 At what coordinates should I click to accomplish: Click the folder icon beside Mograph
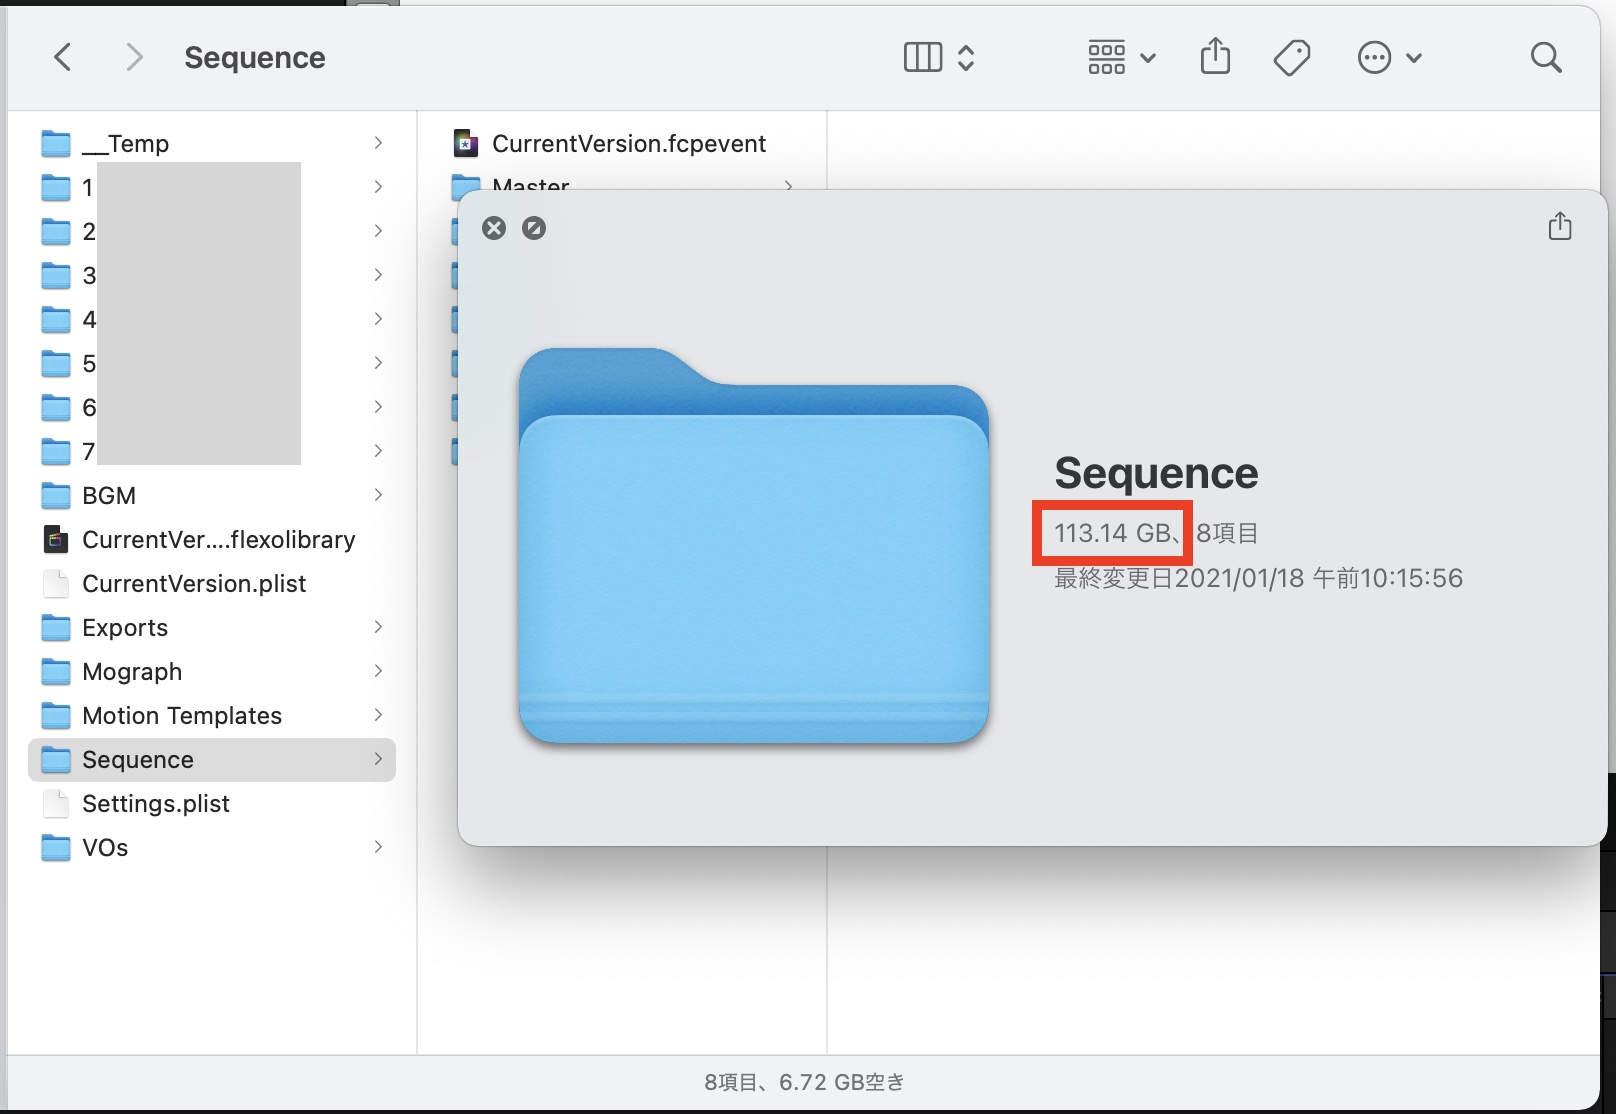[56, 673]
